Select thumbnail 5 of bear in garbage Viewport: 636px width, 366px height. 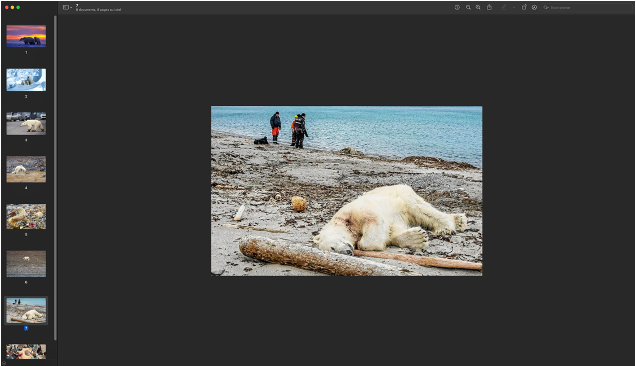[26, 217]
